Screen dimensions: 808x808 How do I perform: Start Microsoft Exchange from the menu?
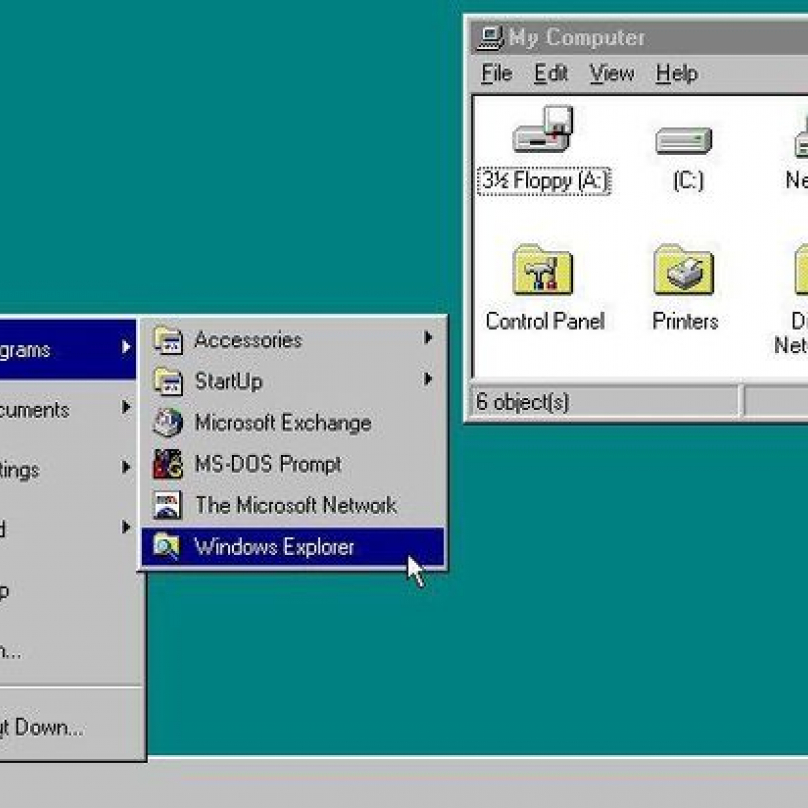point(293,423)
